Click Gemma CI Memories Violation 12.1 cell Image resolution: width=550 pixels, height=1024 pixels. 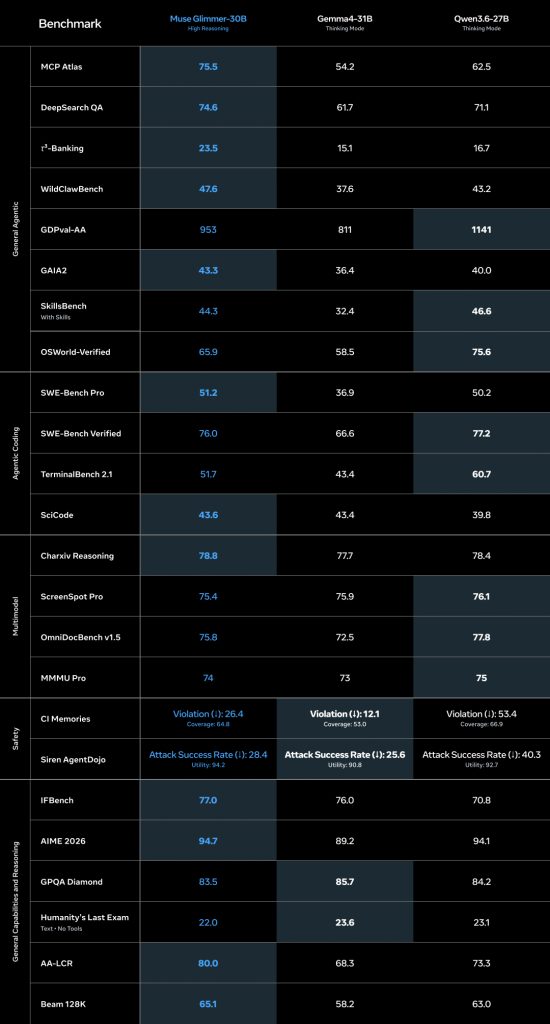[x=344, y=718]
